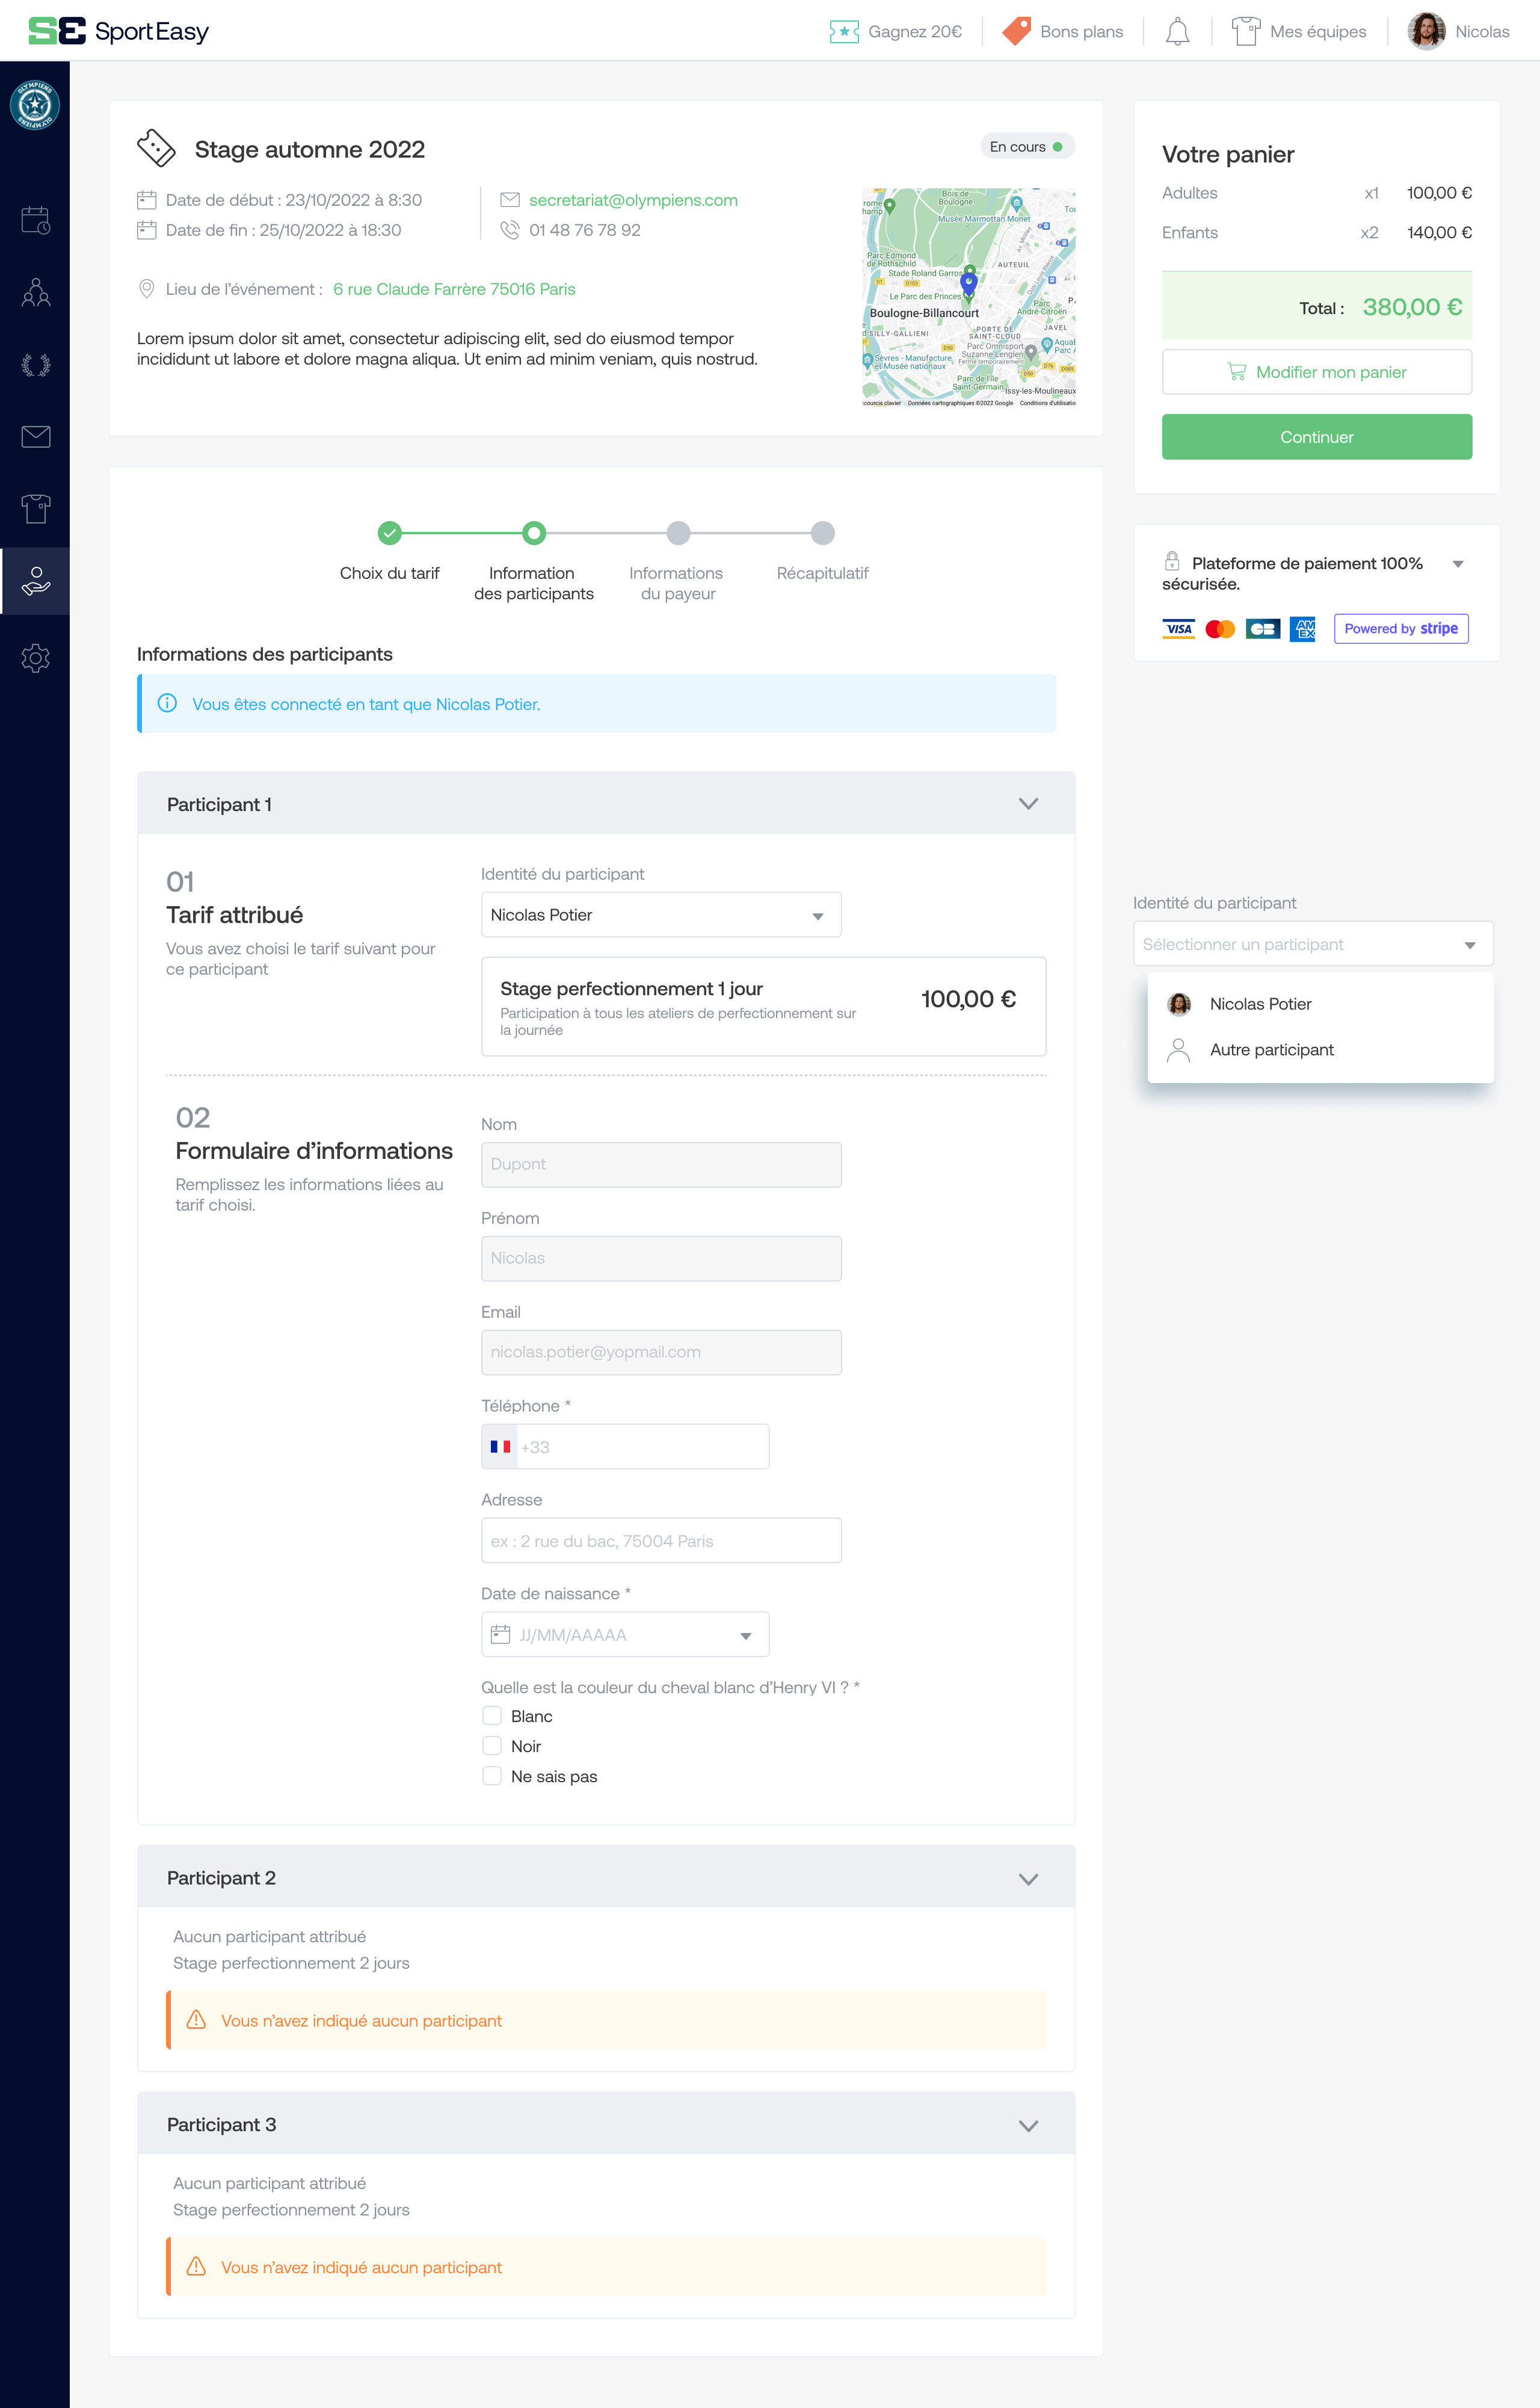
Task: Open messages envelope icon in sidebar
Action: coord(35,437)
